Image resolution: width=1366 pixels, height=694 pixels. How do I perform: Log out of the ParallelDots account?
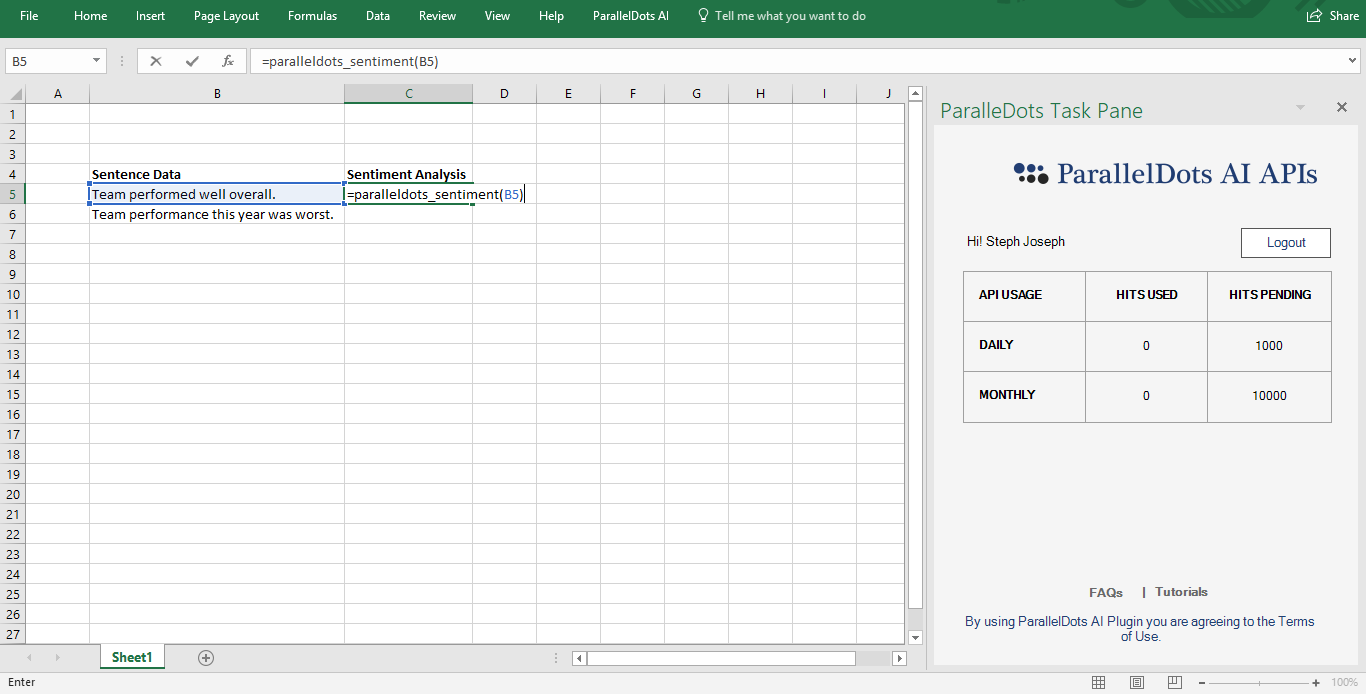point(1285,242)
